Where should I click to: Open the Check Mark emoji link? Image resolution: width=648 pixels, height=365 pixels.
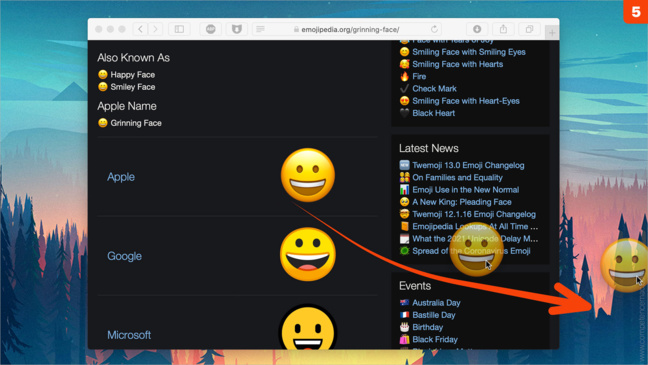click(x=434, y=88)
